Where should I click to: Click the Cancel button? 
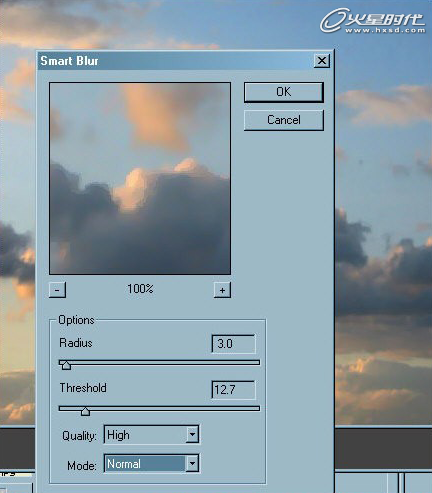[x=284, y=120]
